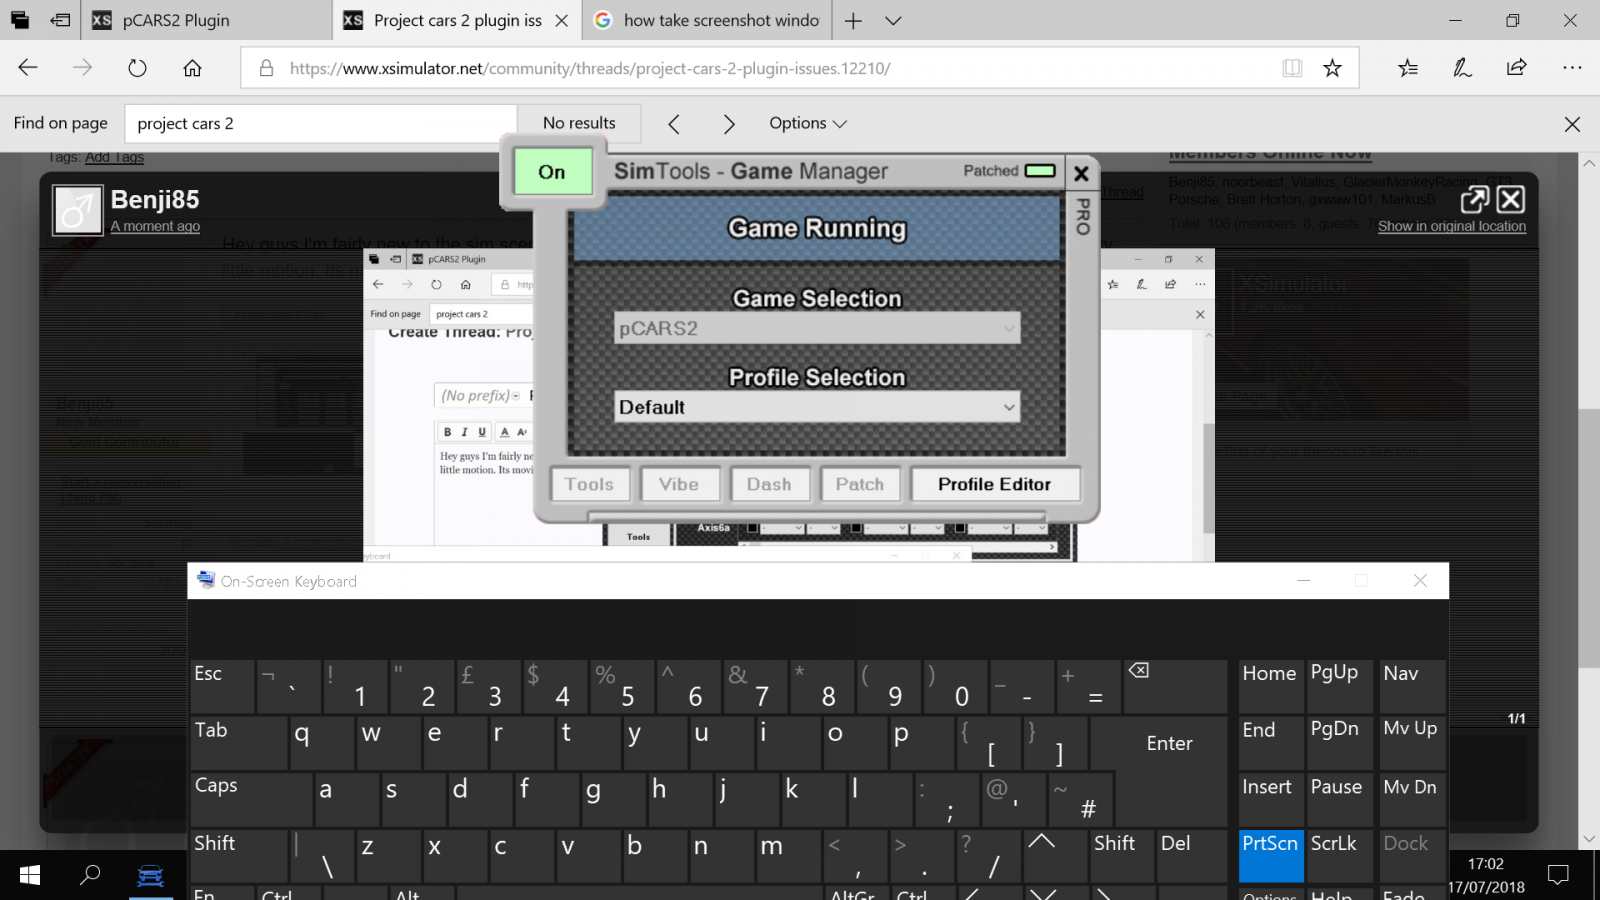1600x900 pixels.
Task: Open the Profile Selection Default dropdown
Action: tap(817, 407)
